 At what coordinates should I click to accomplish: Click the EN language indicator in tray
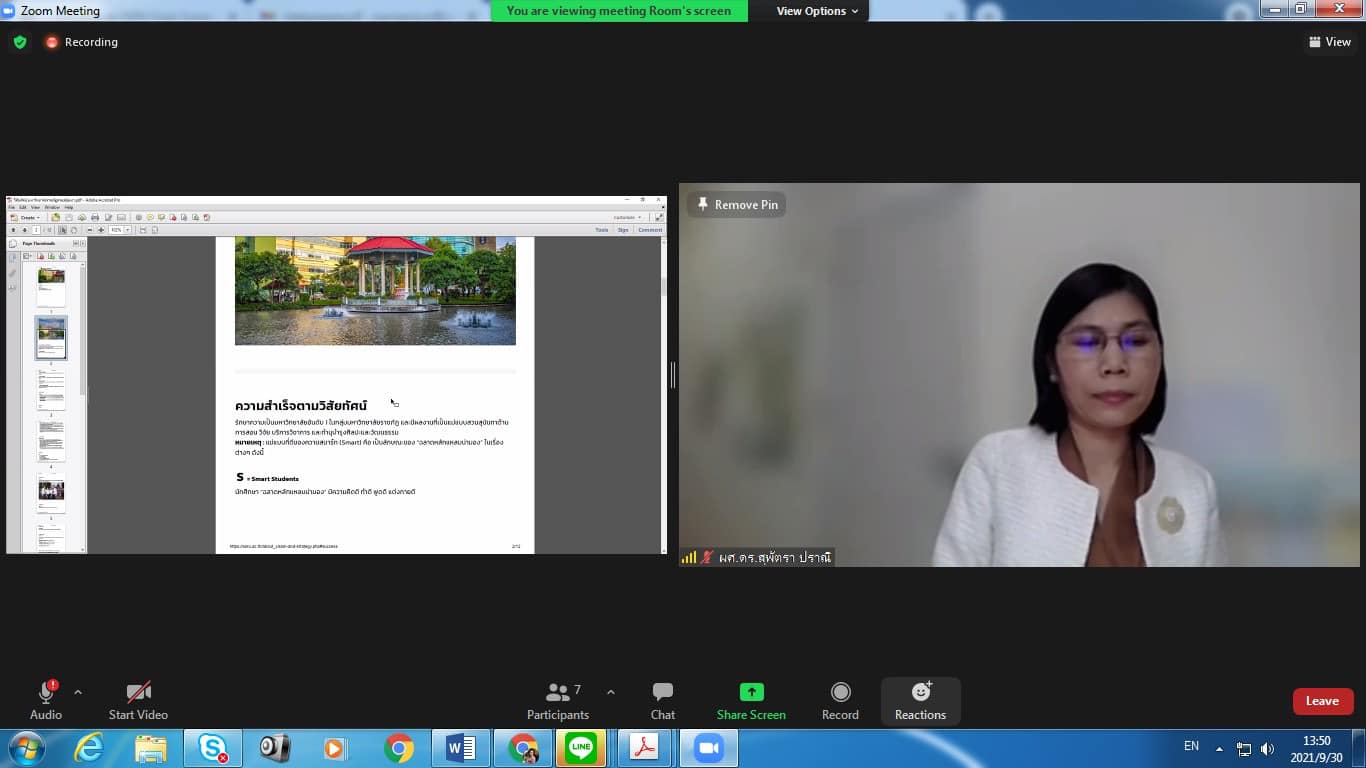pos(1191,746)
